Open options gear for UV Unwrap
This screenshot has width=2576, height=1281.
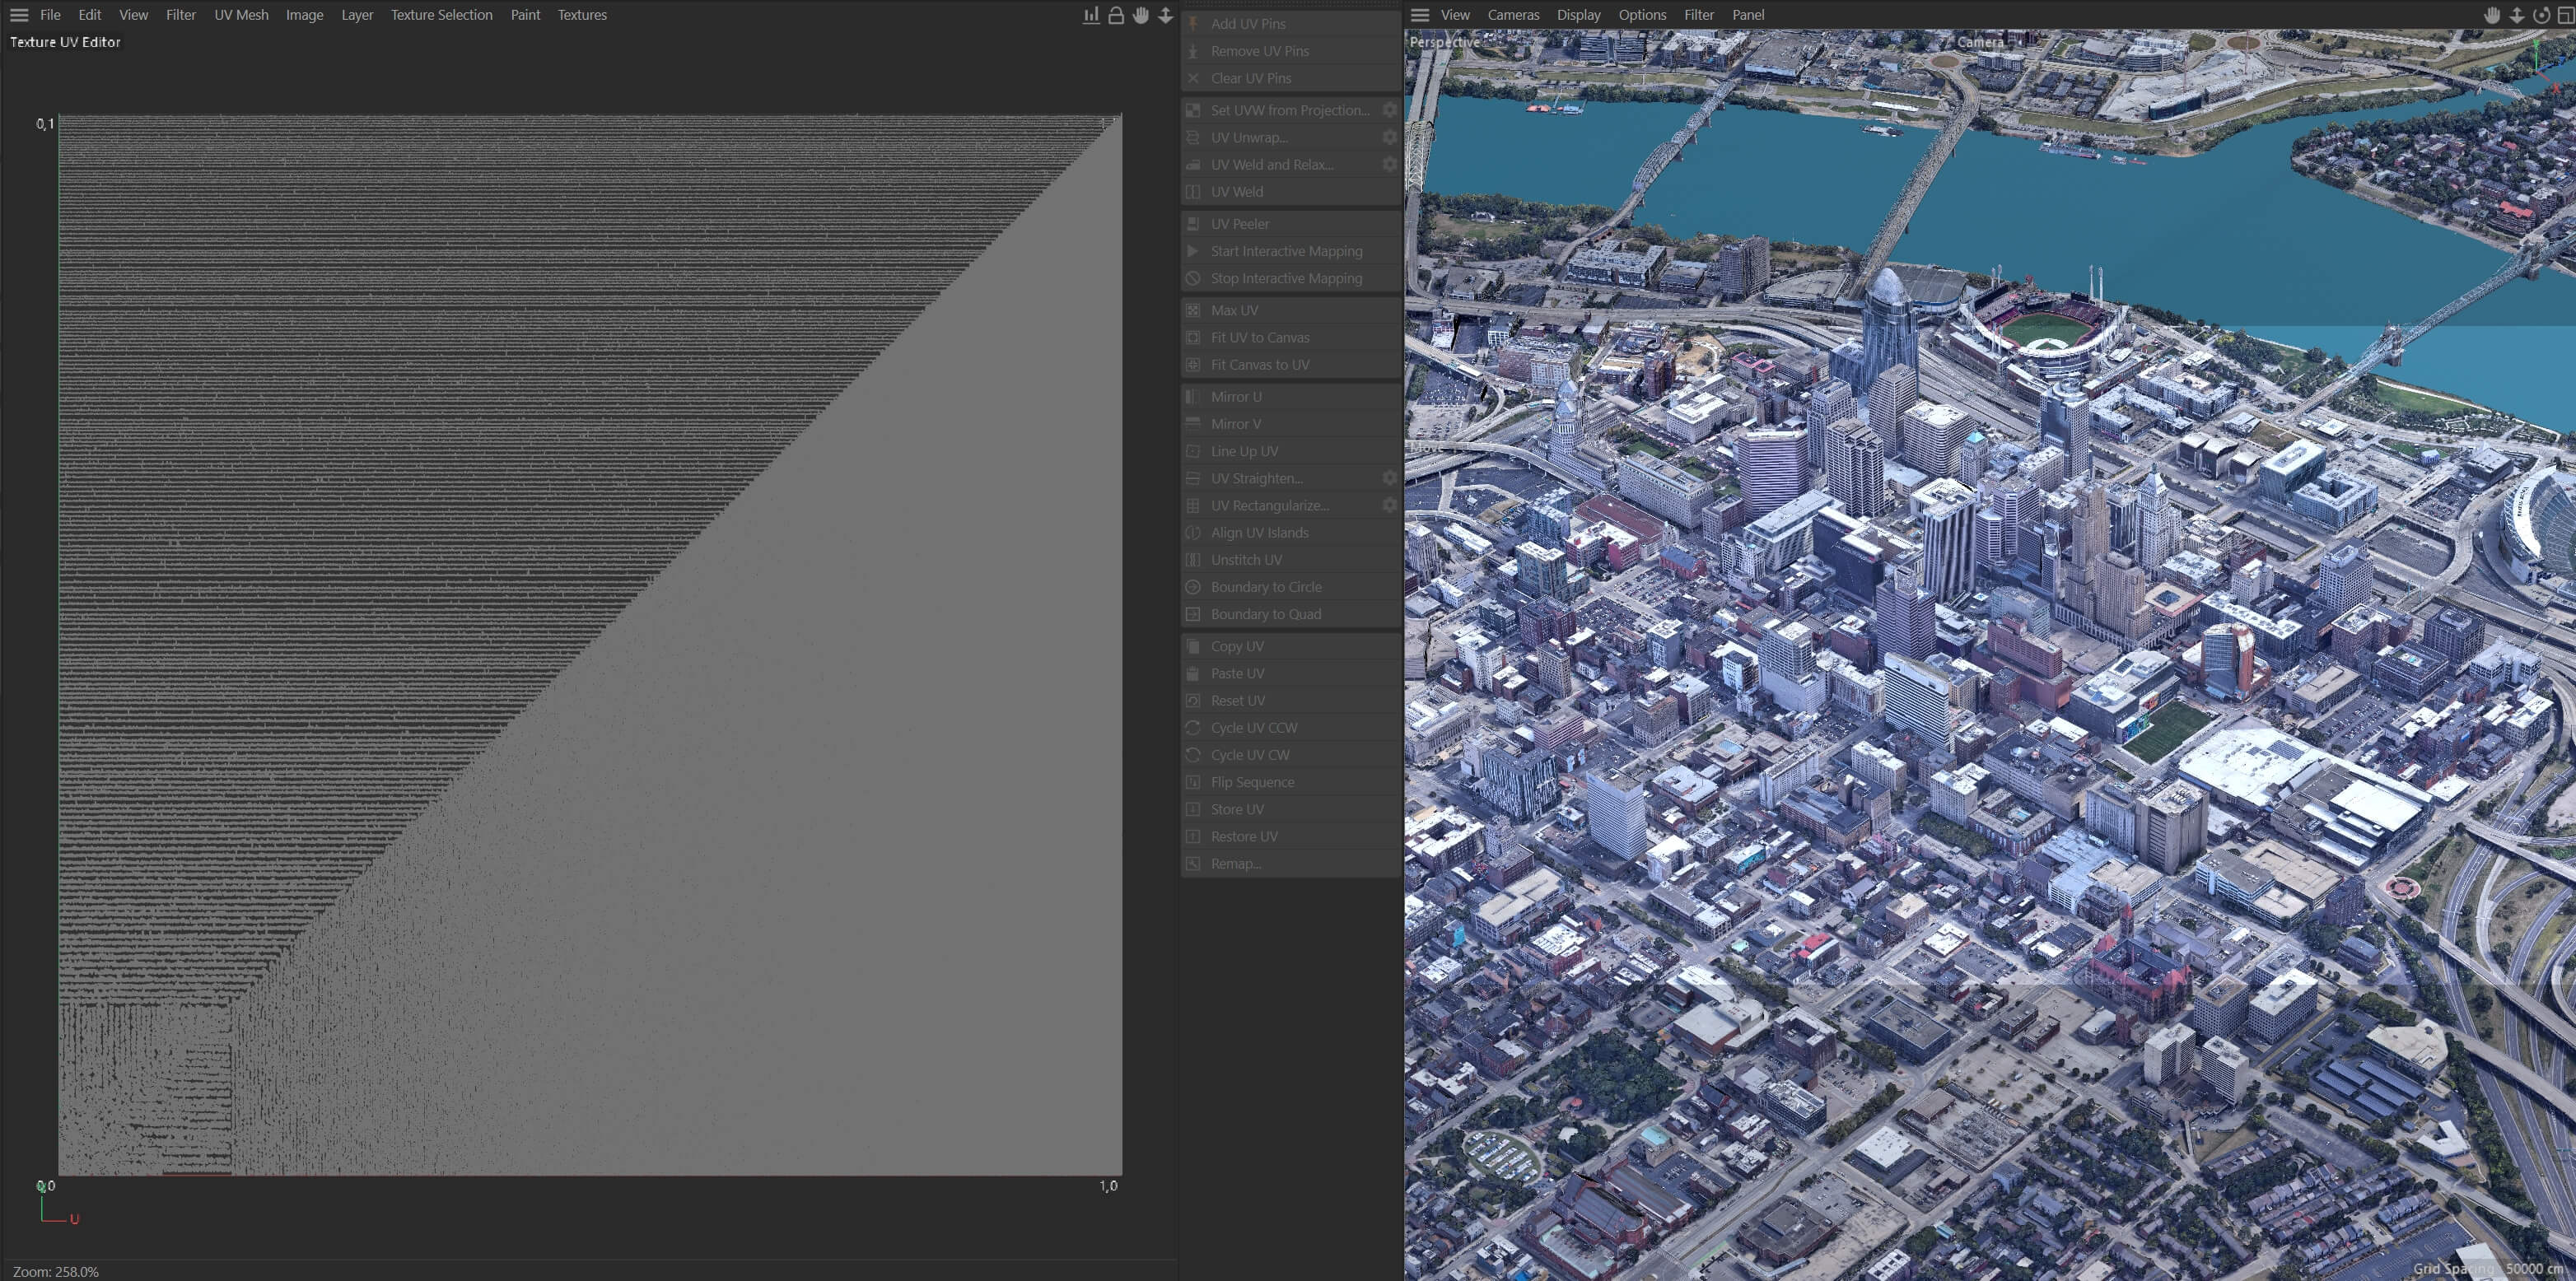click(1389, 137)
